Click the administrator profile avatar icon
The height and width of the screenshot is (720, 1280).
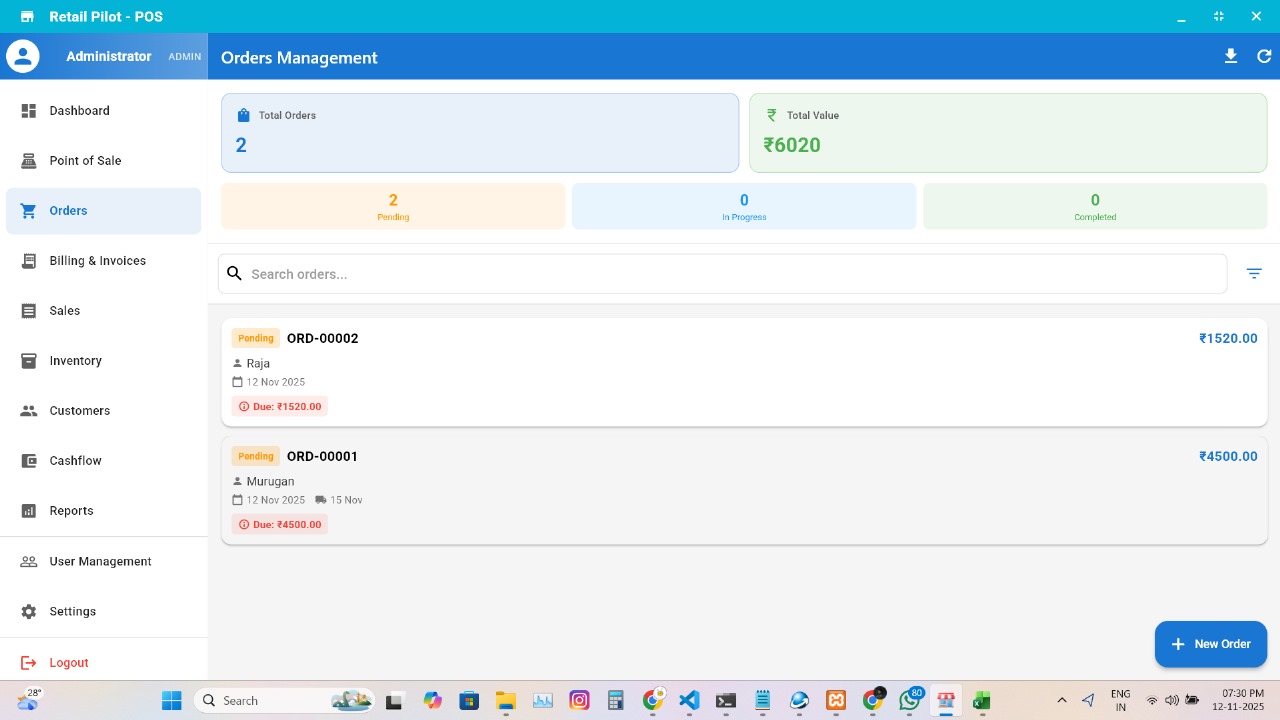tap(23, 56)
